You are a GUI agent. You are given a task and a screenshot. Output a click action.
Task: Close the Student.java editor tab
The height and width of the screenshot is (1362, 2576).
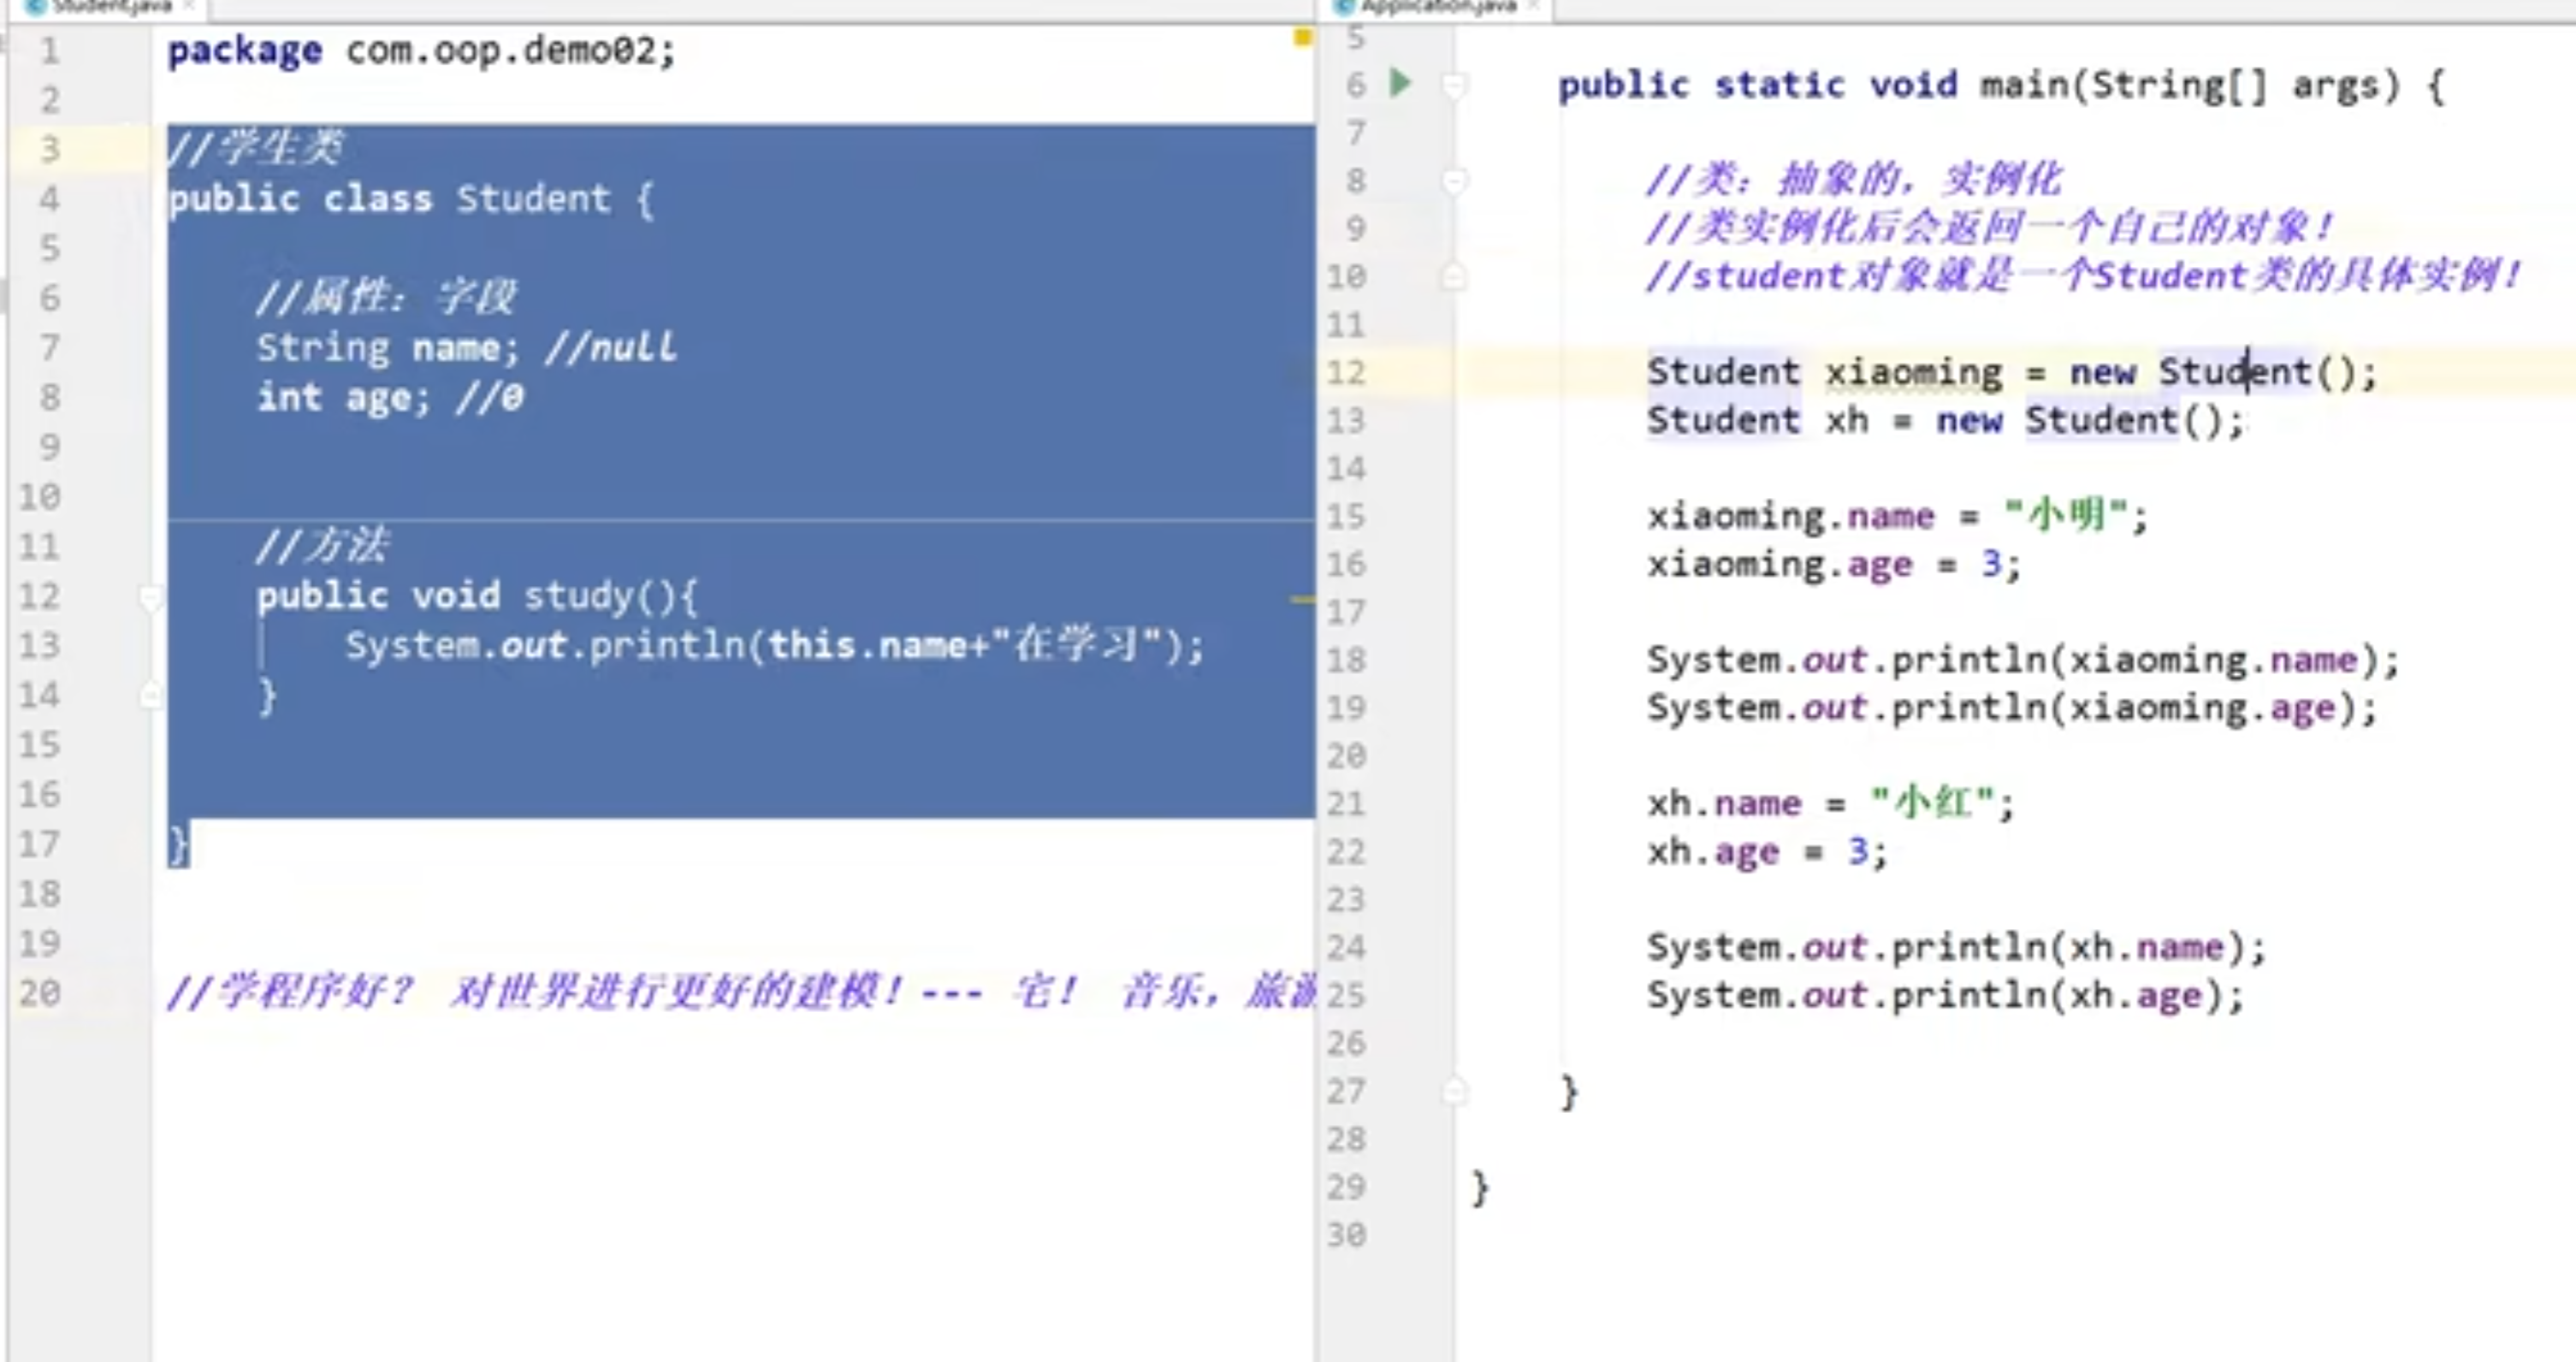[x=189, y=6]
